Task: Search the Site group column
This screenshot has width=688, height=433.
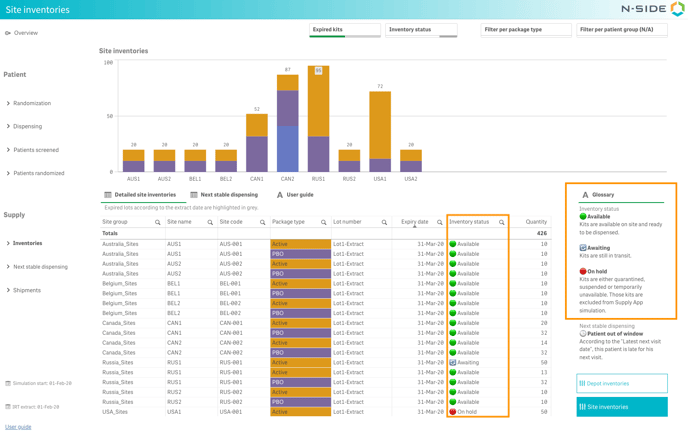Action: point(157,222)
